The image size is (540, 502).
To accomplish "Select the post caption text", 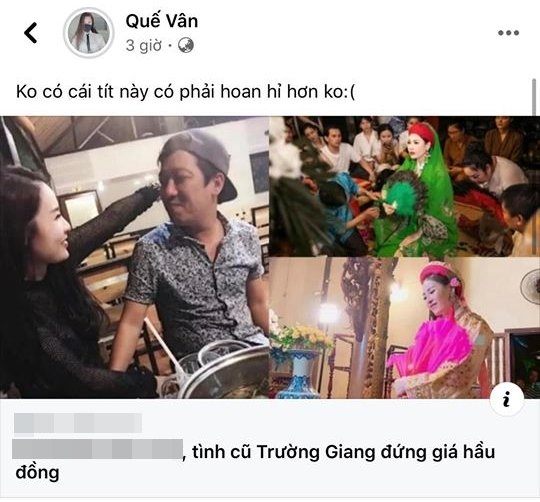I will pos(185,92).
